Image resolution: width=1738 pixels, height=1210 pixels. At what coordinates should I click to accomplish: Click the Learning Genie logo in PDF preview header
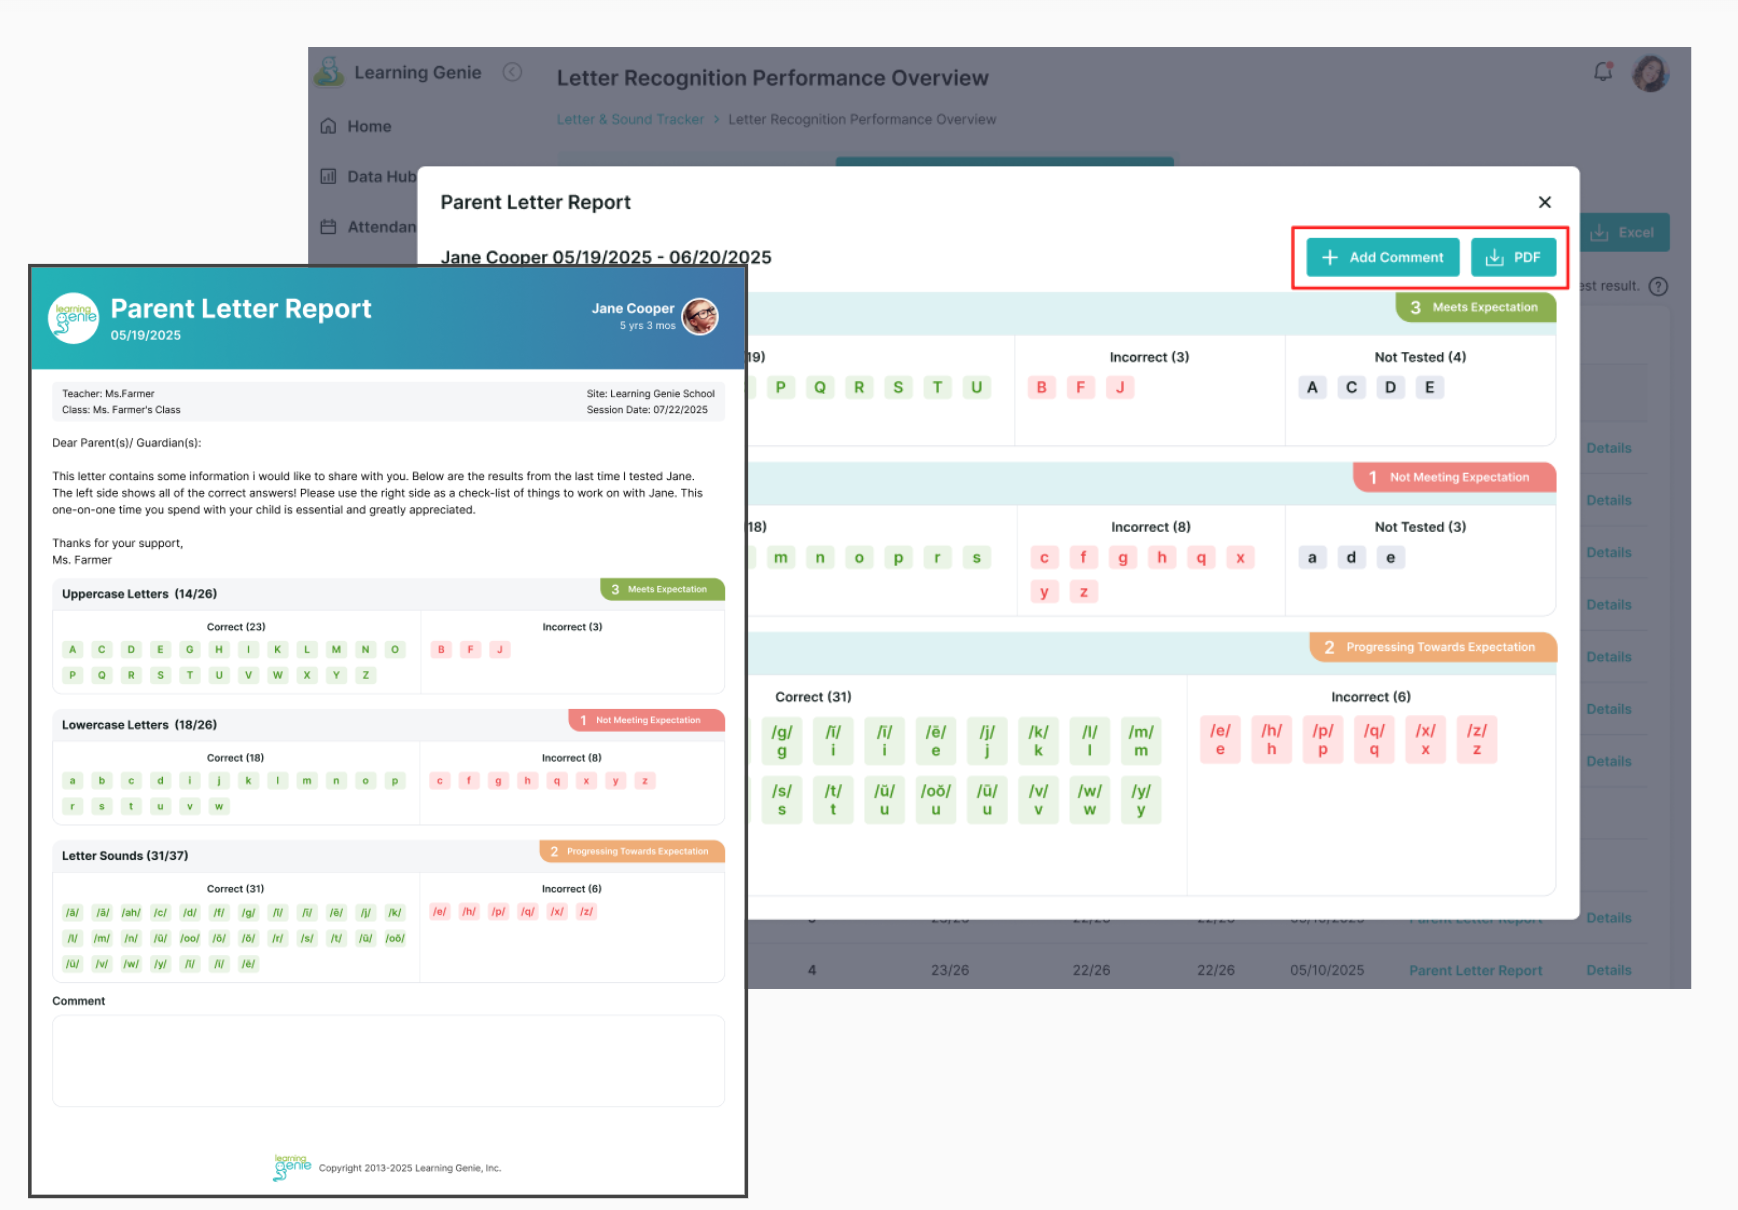(x=74, y=317)
